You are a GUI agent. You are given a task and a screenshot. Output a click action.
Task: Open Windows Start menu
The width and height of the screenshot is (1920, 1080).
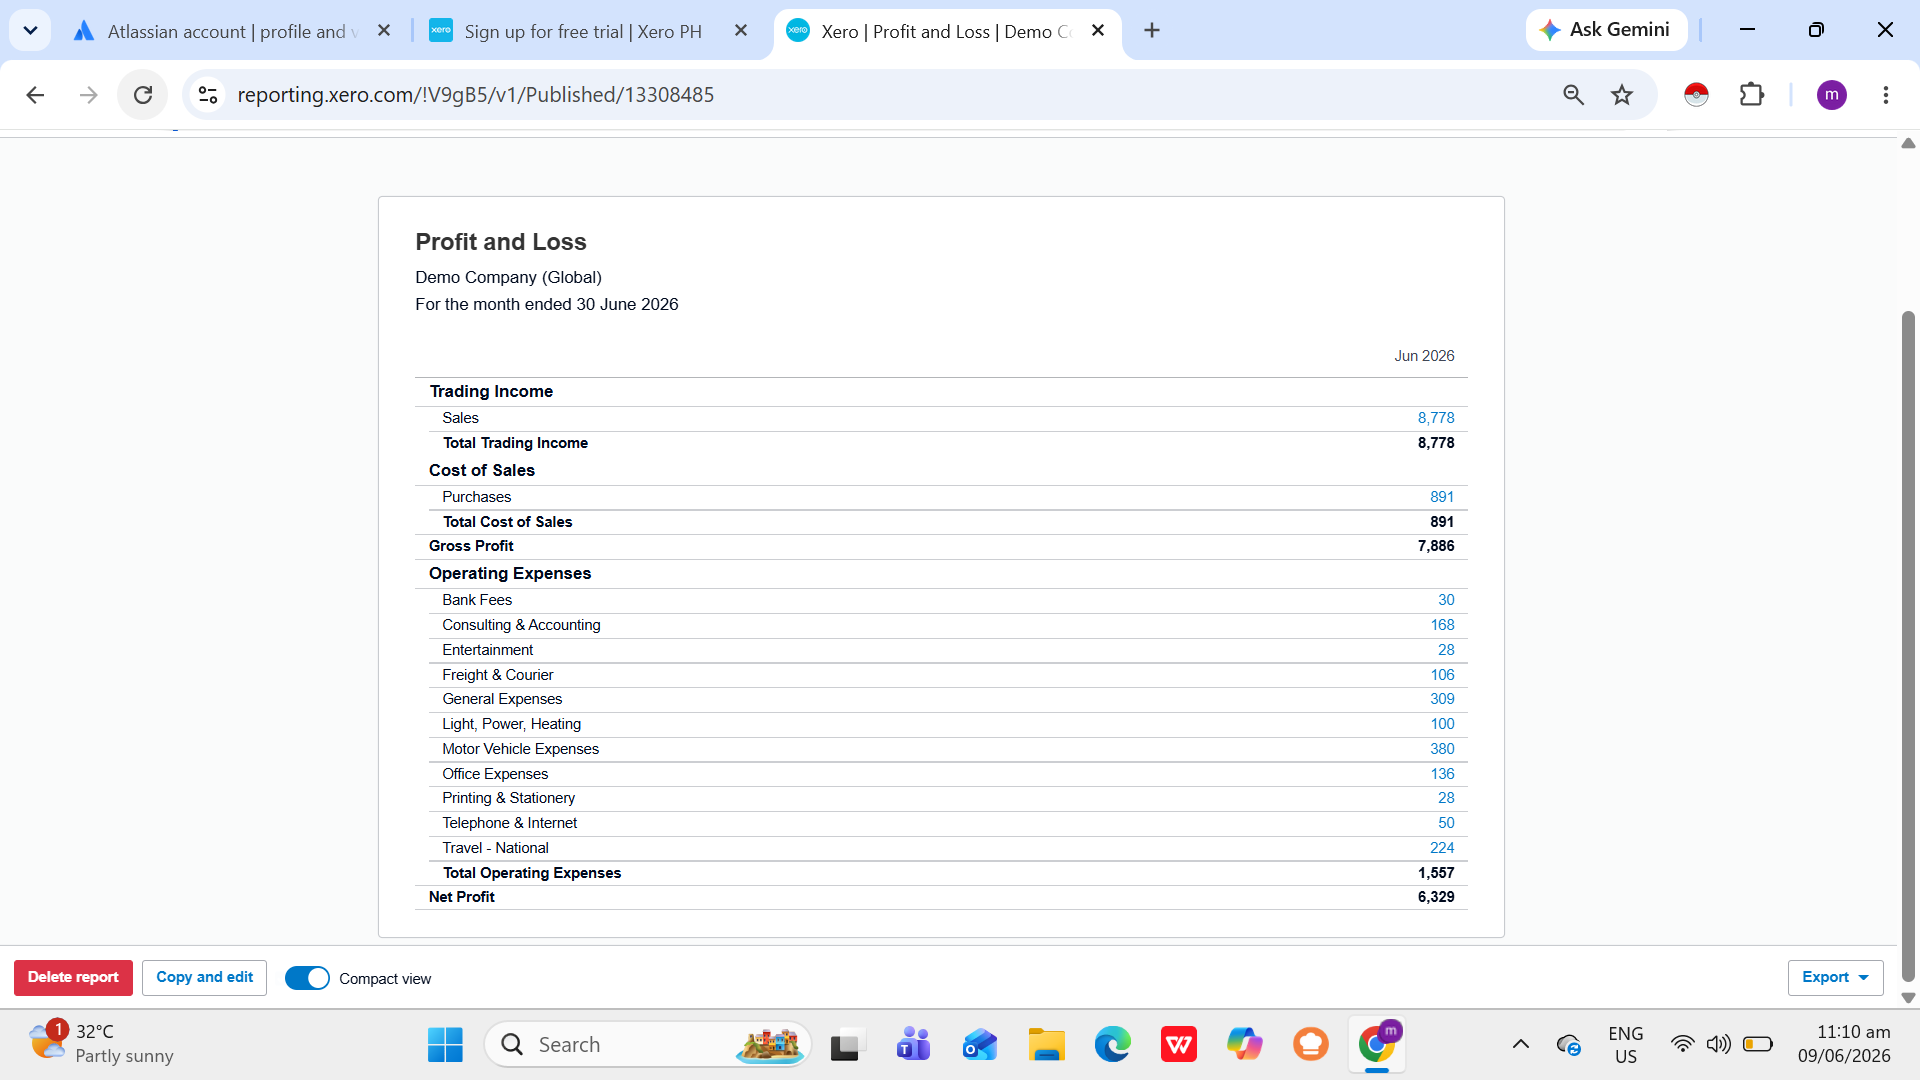pyautogui.click(x=445, y=1045)
